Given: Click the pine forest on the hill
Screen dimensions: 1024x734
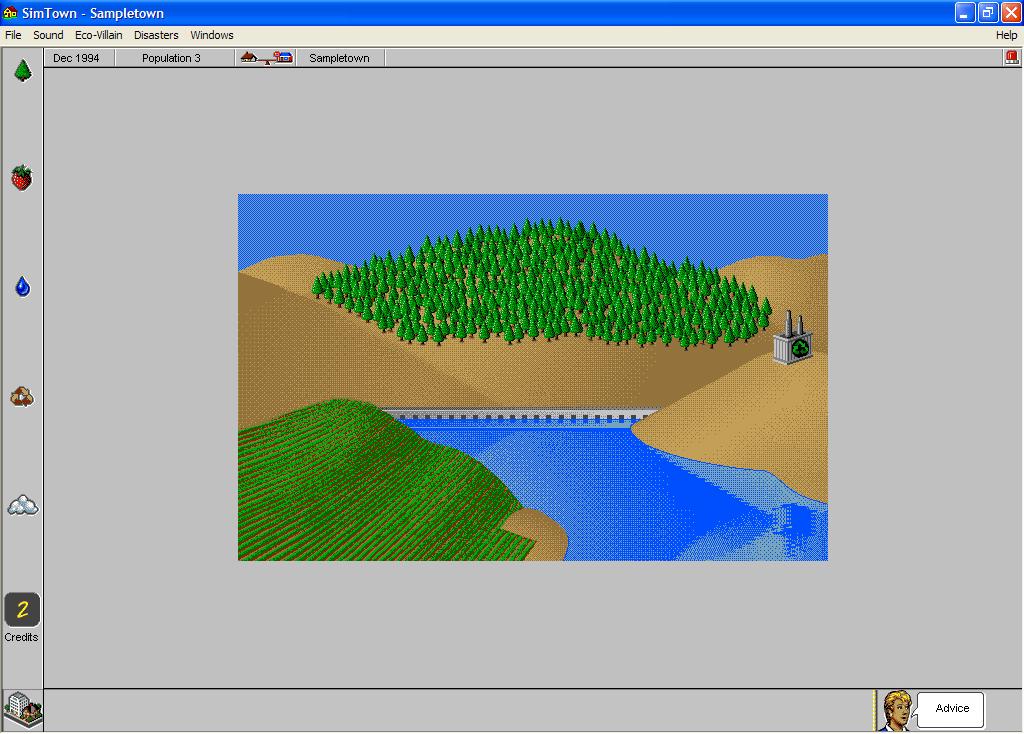Looking at the screenshot, I should coord(541,283).
